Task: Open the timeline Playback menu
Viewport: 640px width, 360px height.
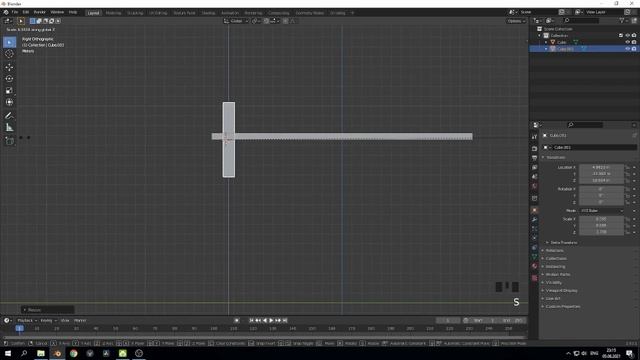Action: tap(27, 320)
